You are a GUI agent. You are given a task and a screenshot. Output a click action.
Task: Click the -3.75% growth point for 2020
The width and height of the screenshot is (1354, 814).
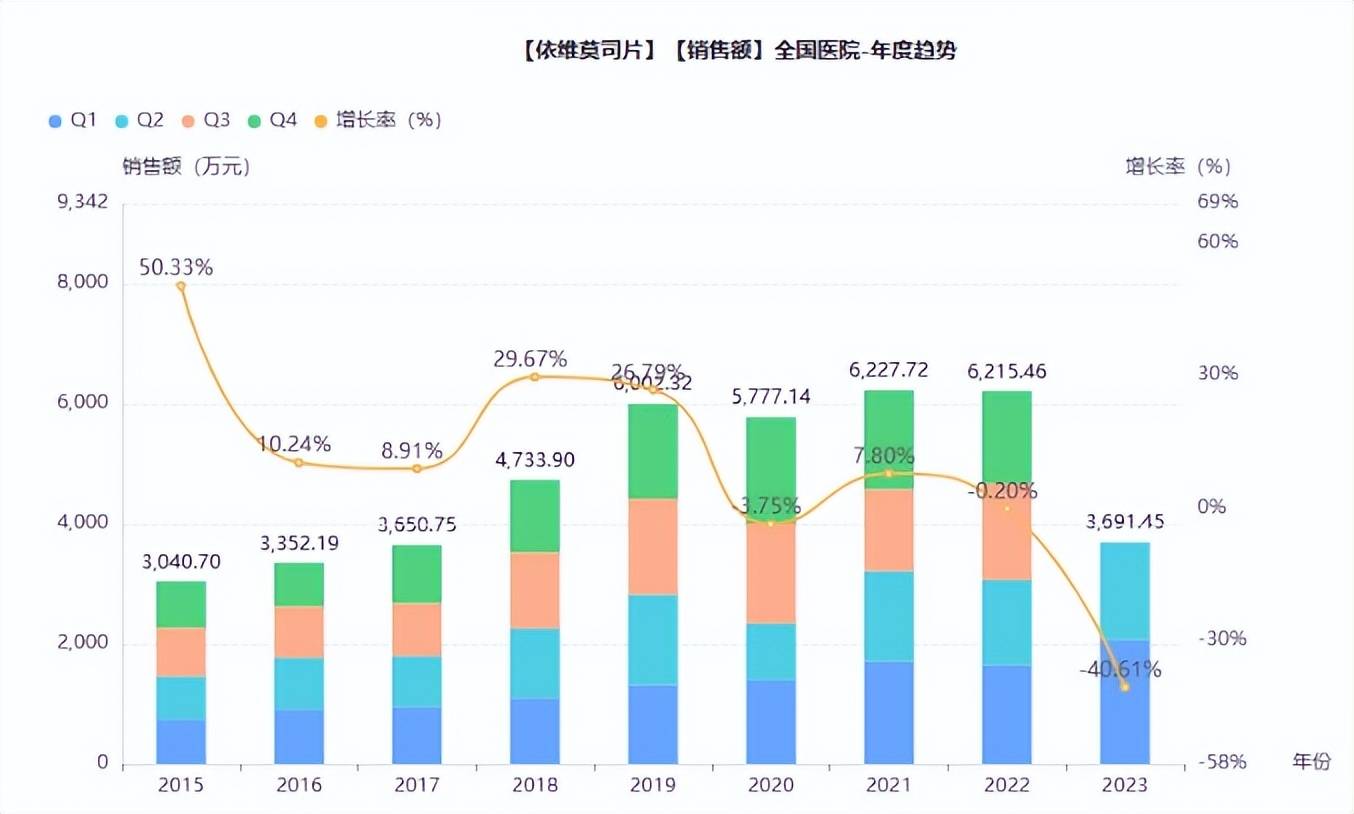770,524
